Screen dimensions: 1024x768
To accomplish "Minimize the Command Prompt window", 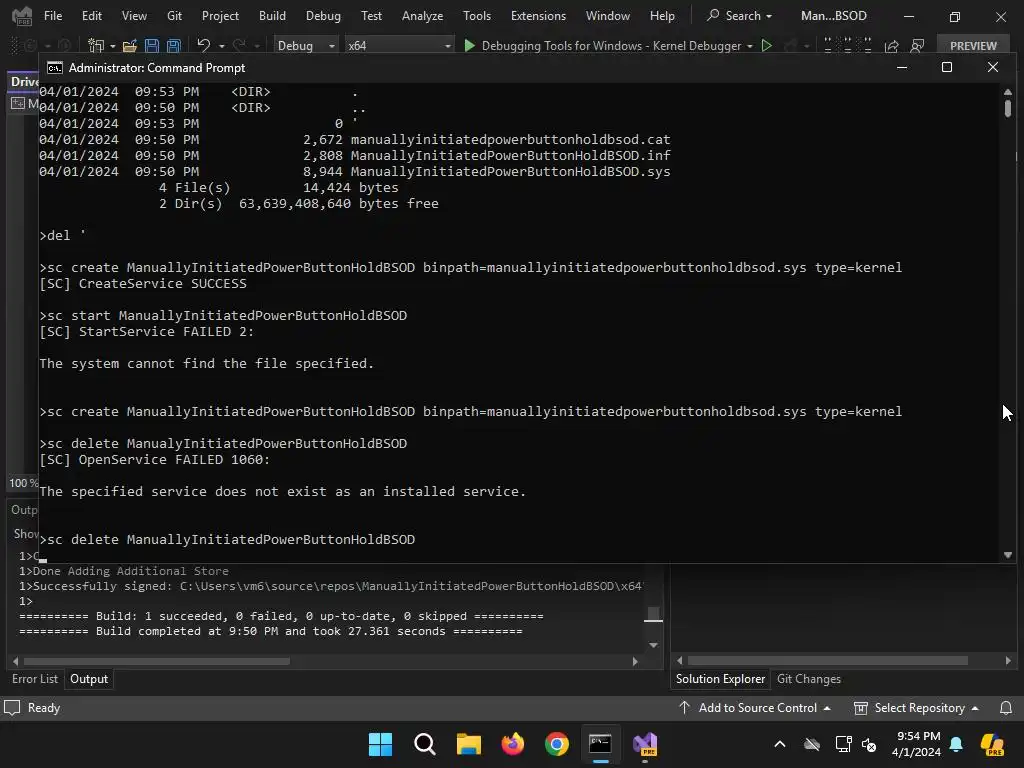I will (902, 67).
